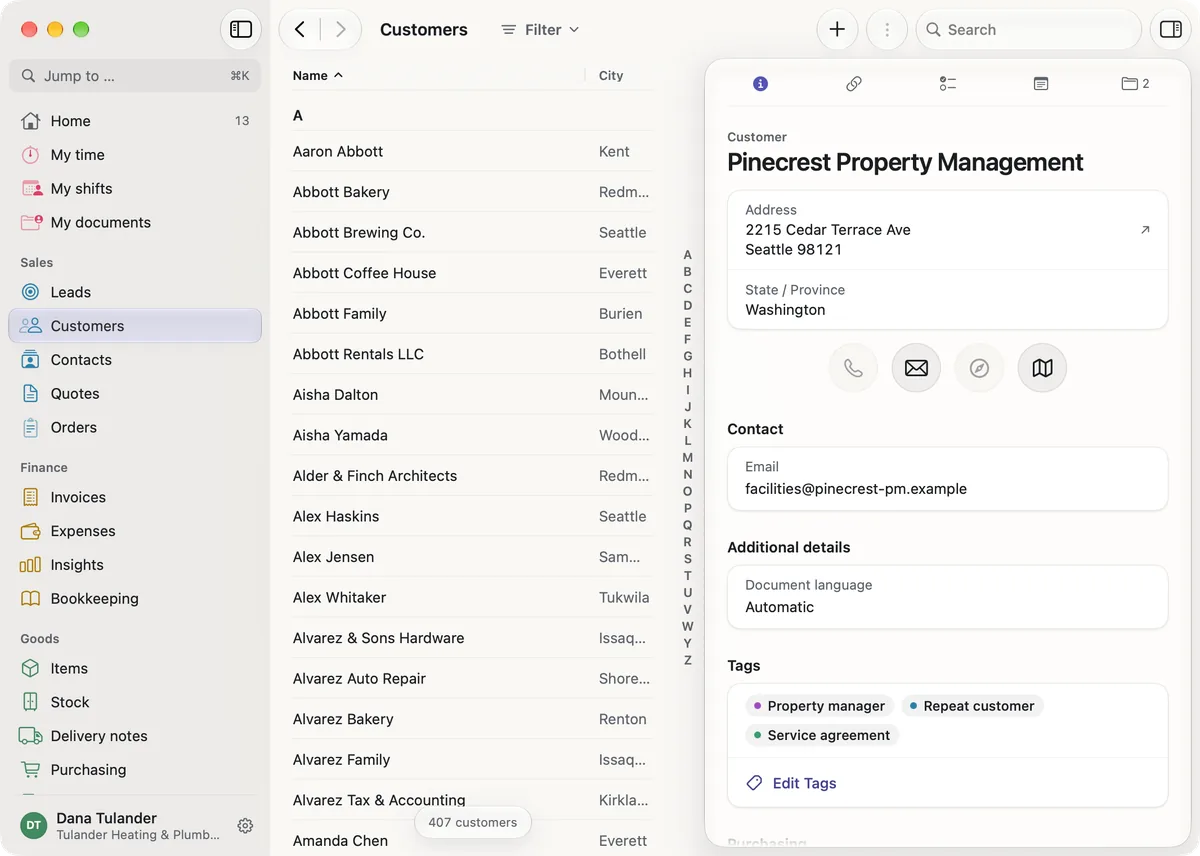This screenshot has width=1200, height=856.
Task: Open My documents in sidebar
Action: [x=135, y=223]
